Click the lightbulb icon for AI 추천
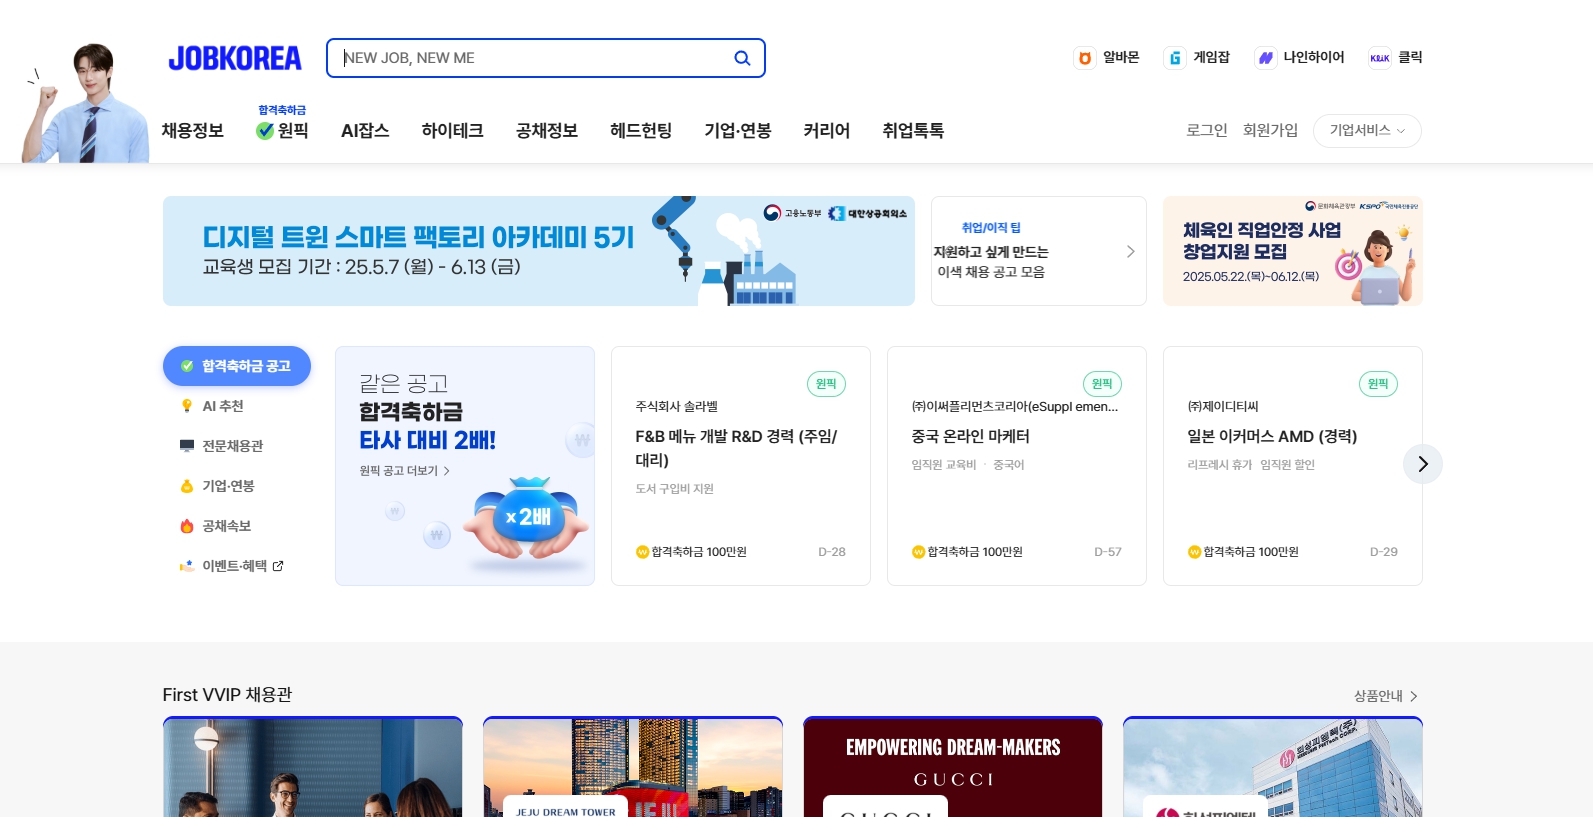1593x817 pixels. (x=186, y=406)
